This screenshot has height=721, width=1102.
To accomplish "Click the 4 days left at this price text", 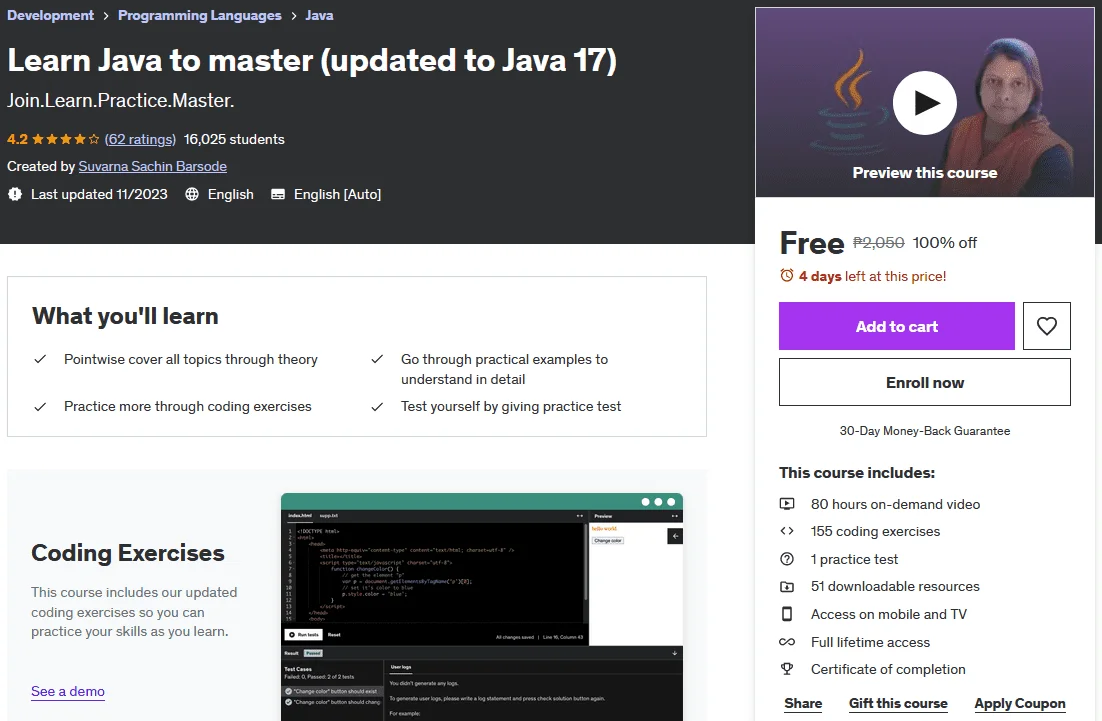I will pos(873,276).
